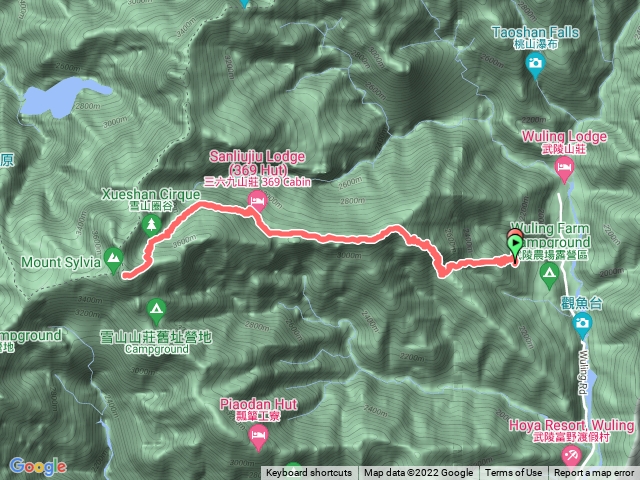The width and height of the screenshot is (640, 480).
Task: Open the Sanliujiu Lodge 369 Hut marker
Action: 258,201
